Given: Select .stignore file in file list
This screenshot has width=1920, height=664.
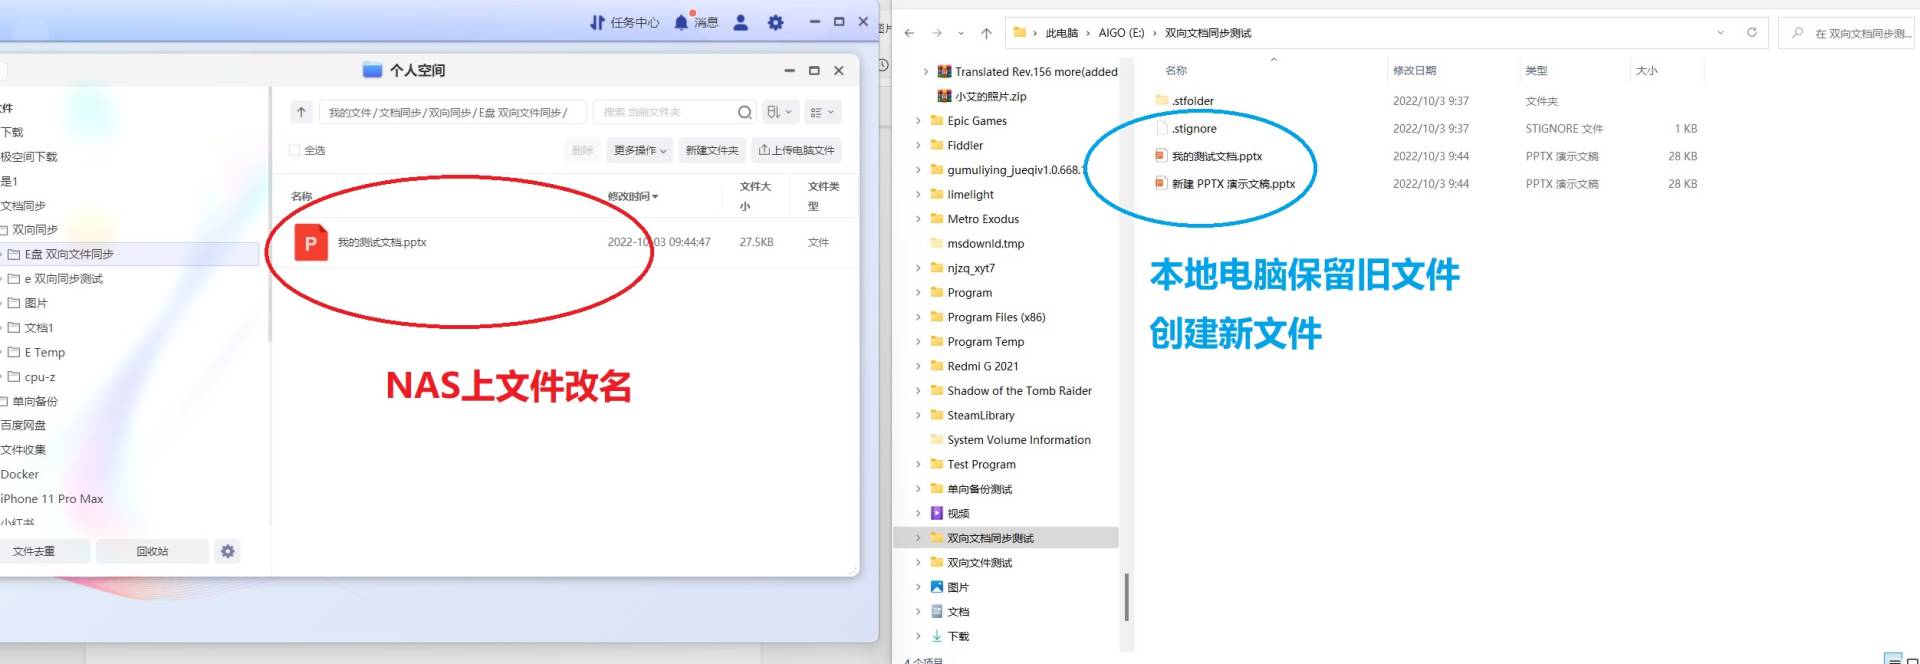Looking at the screenshot, I should click(1186, 129).
